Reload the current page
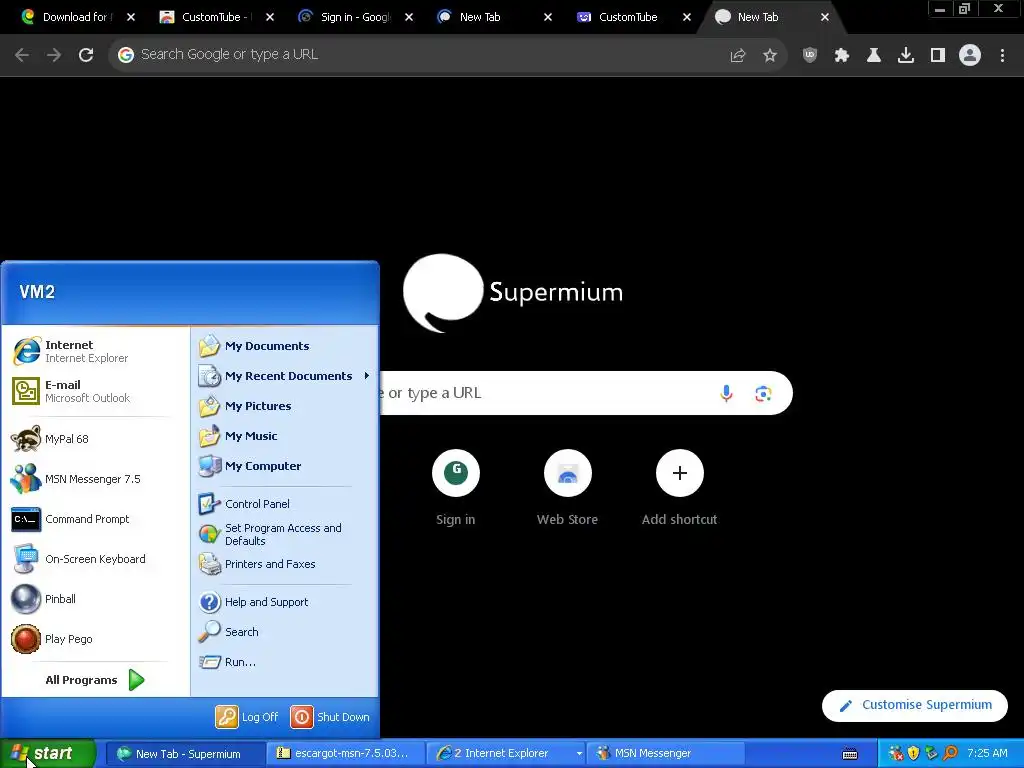This screenshot has width=1024, height=768. click(86, 55)
